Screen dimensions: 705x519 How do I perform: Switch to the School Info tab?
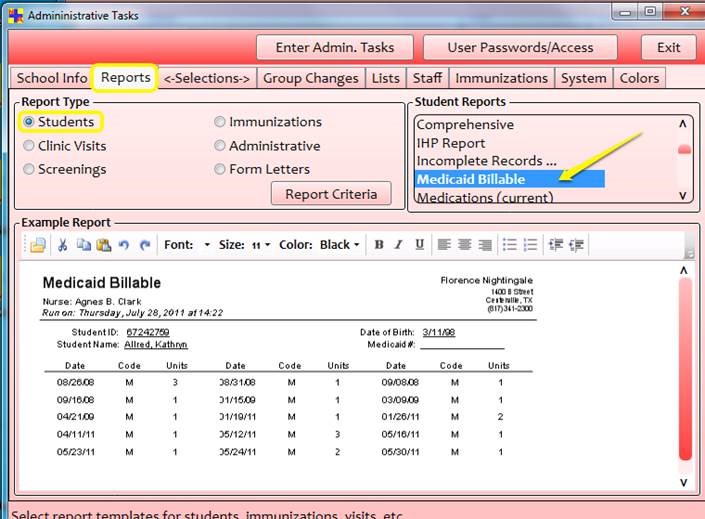tap(52, 78)
